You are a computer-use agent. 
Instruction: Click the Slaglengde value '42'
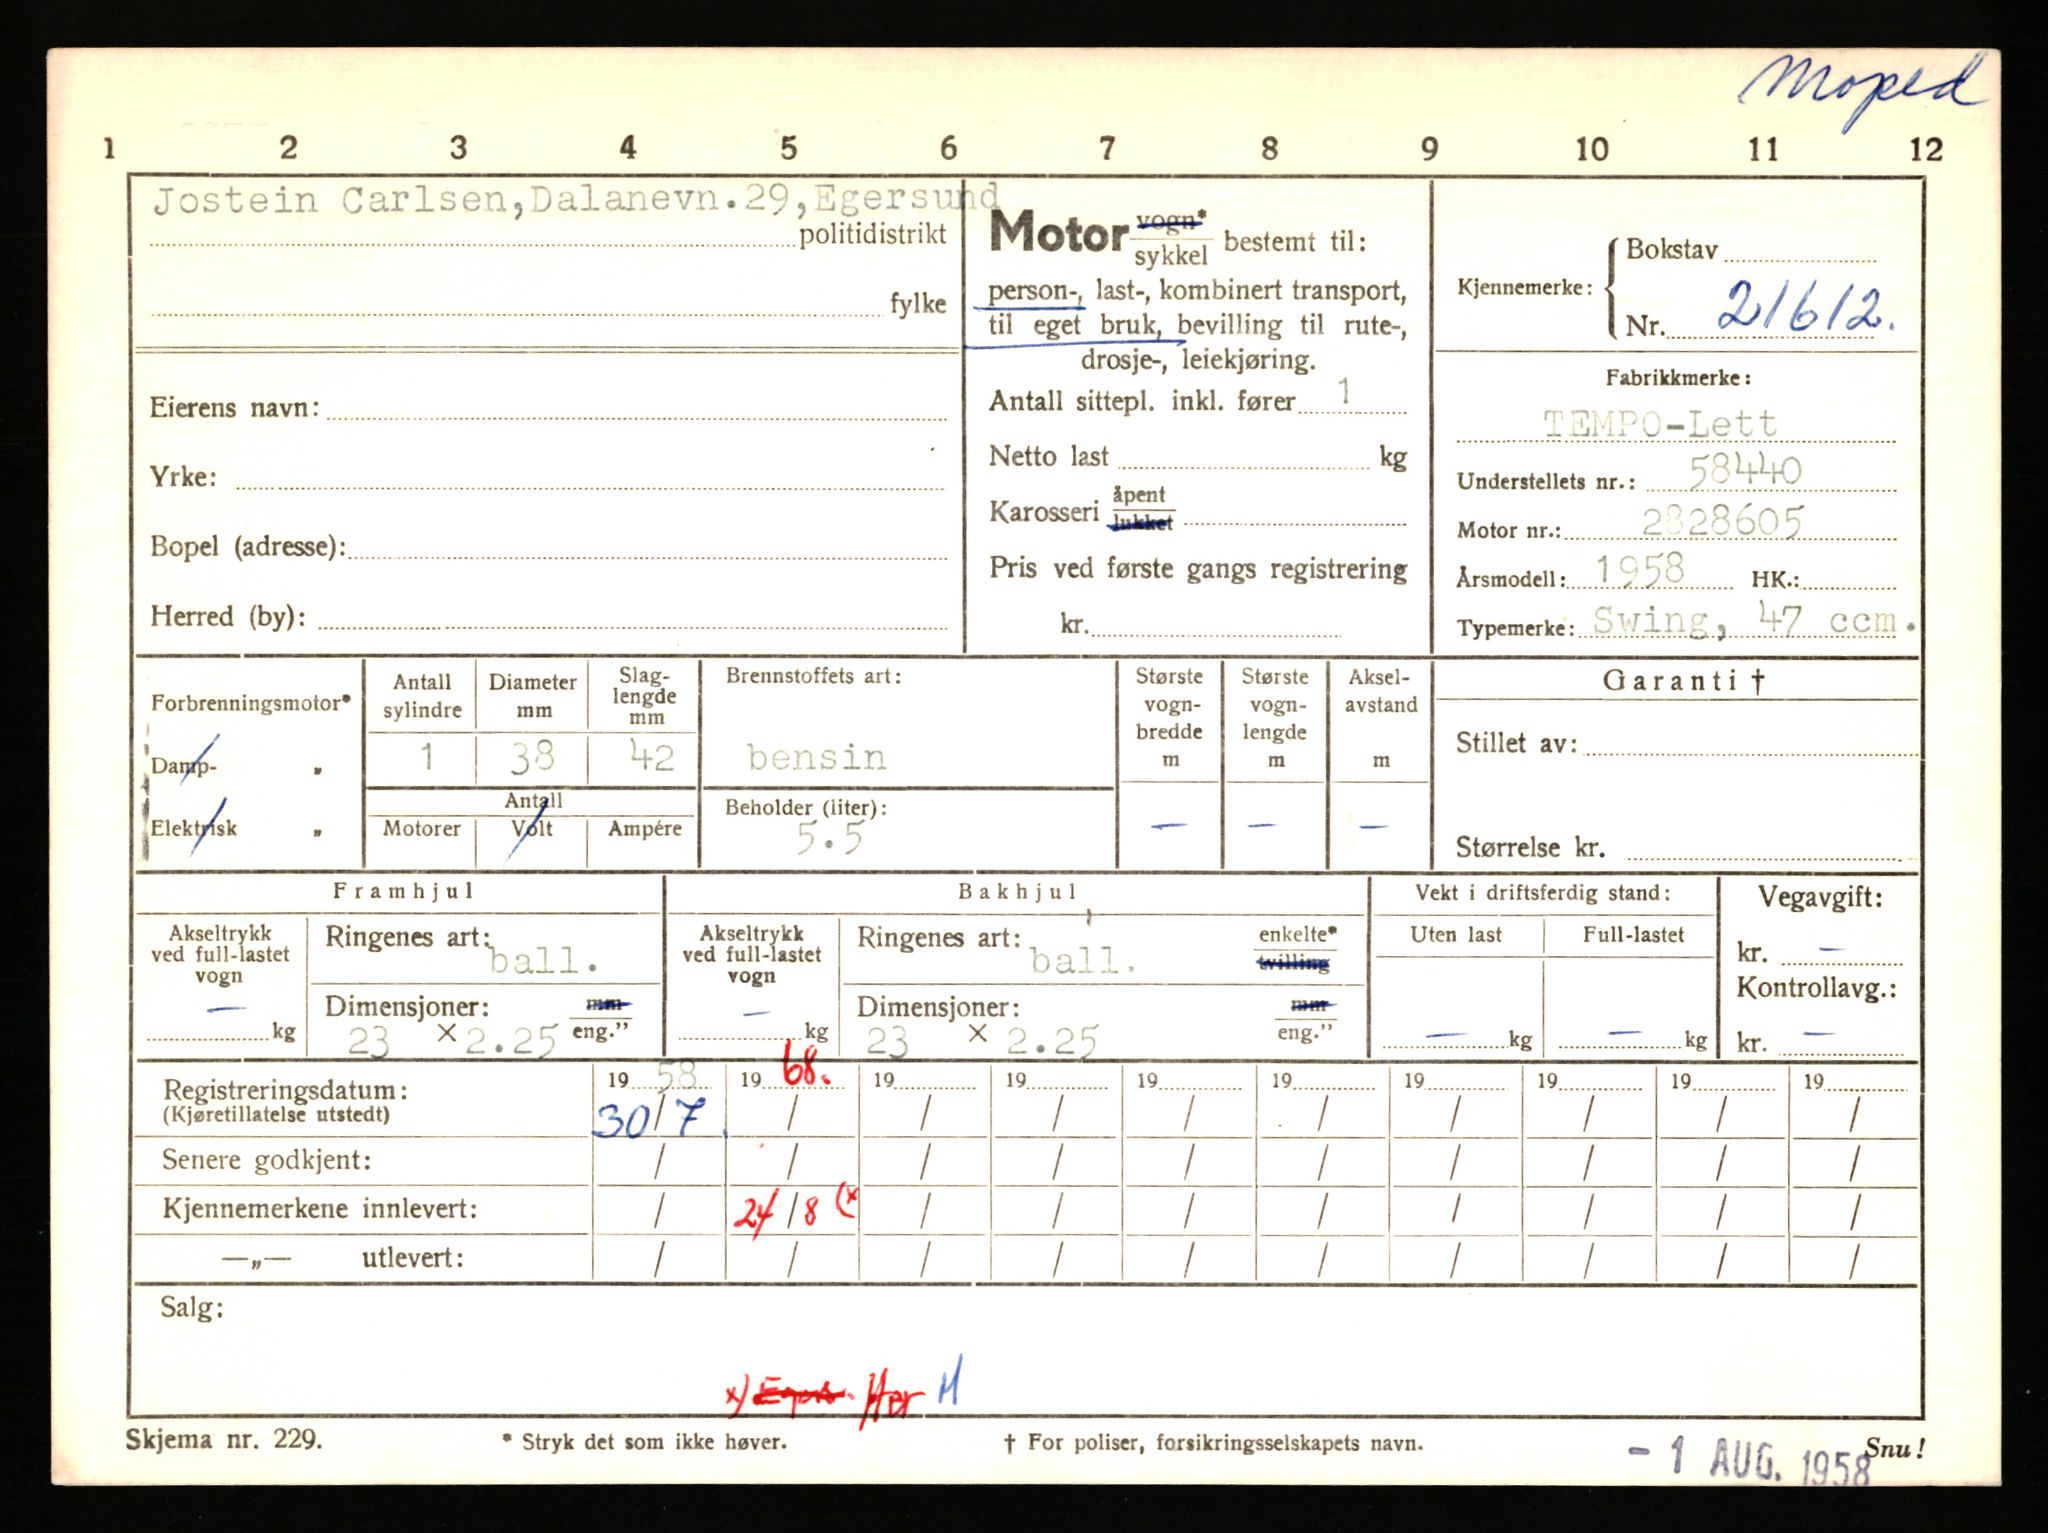(x=652, y=756)
